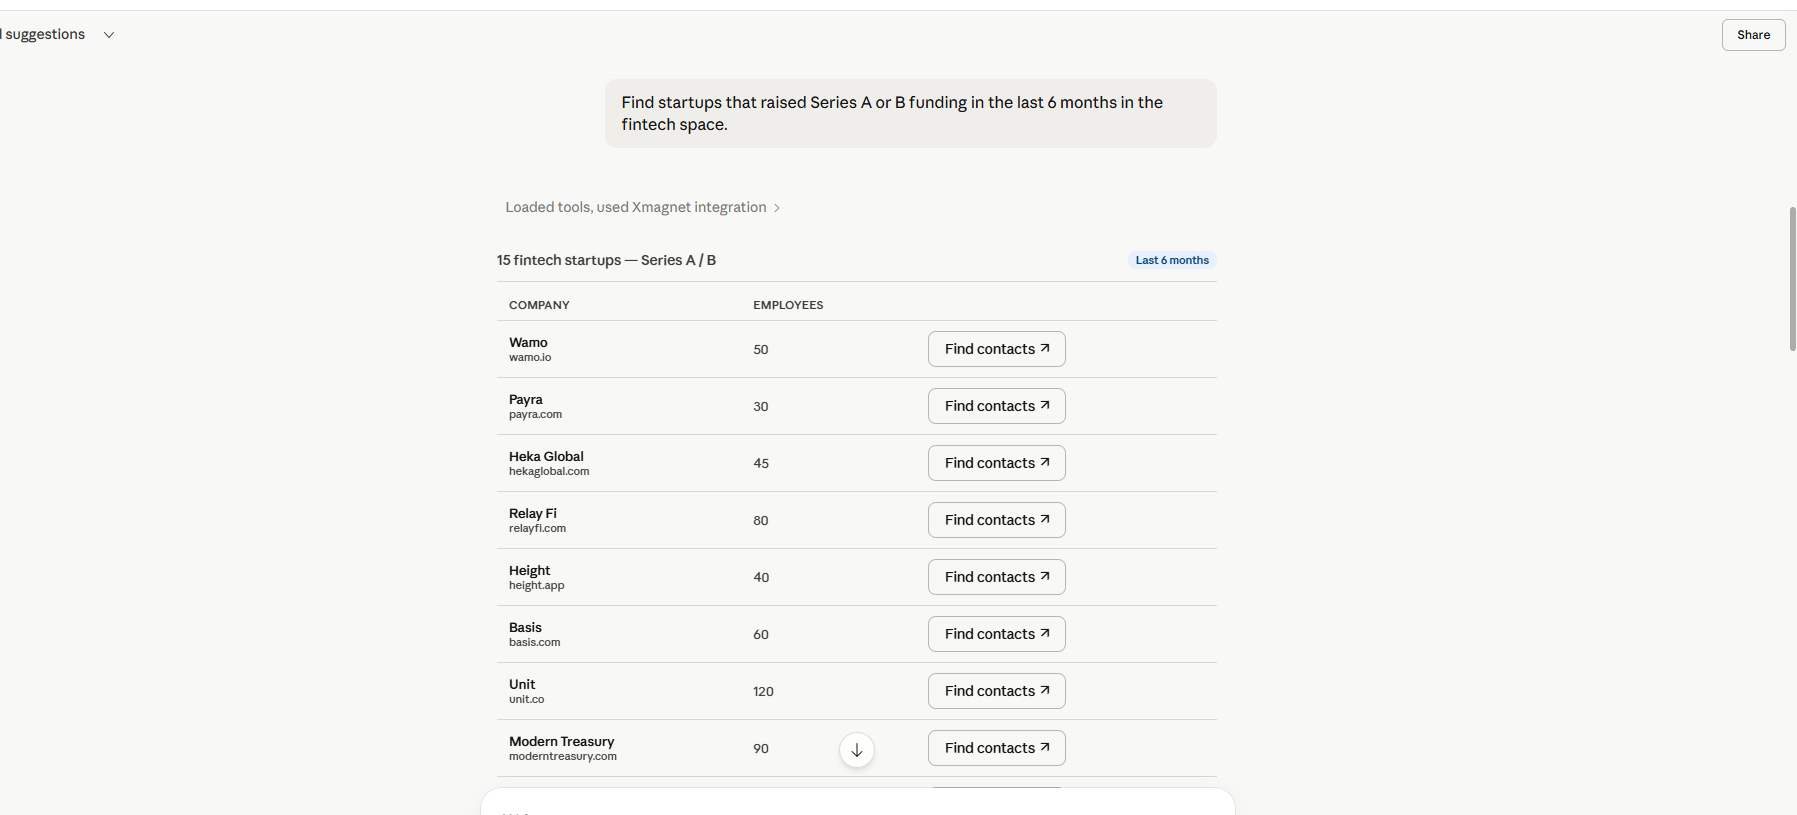This screenshot has width=1797, height=815.
Task: Find contacts for Basis
Action: (x=997, y=634)
